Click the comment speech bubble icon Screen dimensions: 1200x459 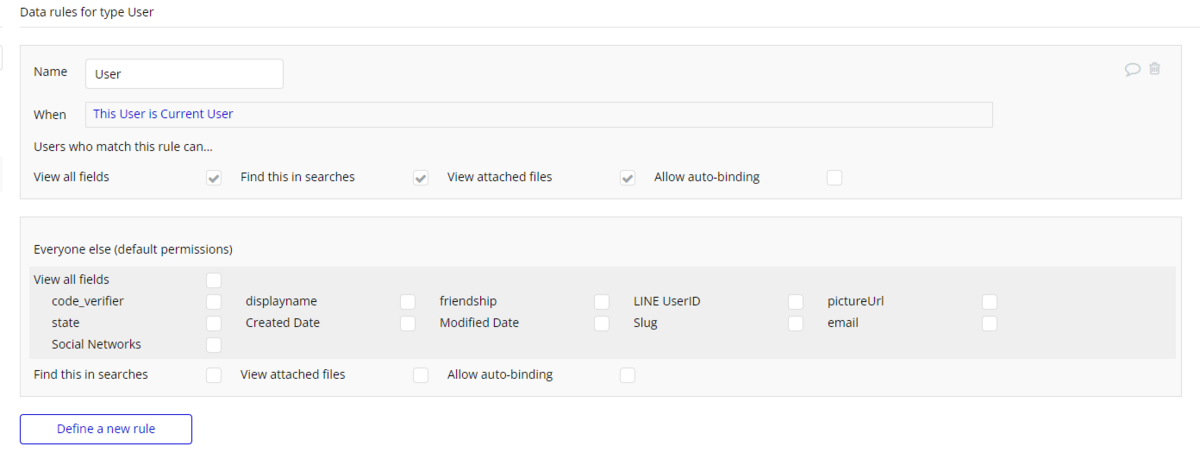(1133, 69)
